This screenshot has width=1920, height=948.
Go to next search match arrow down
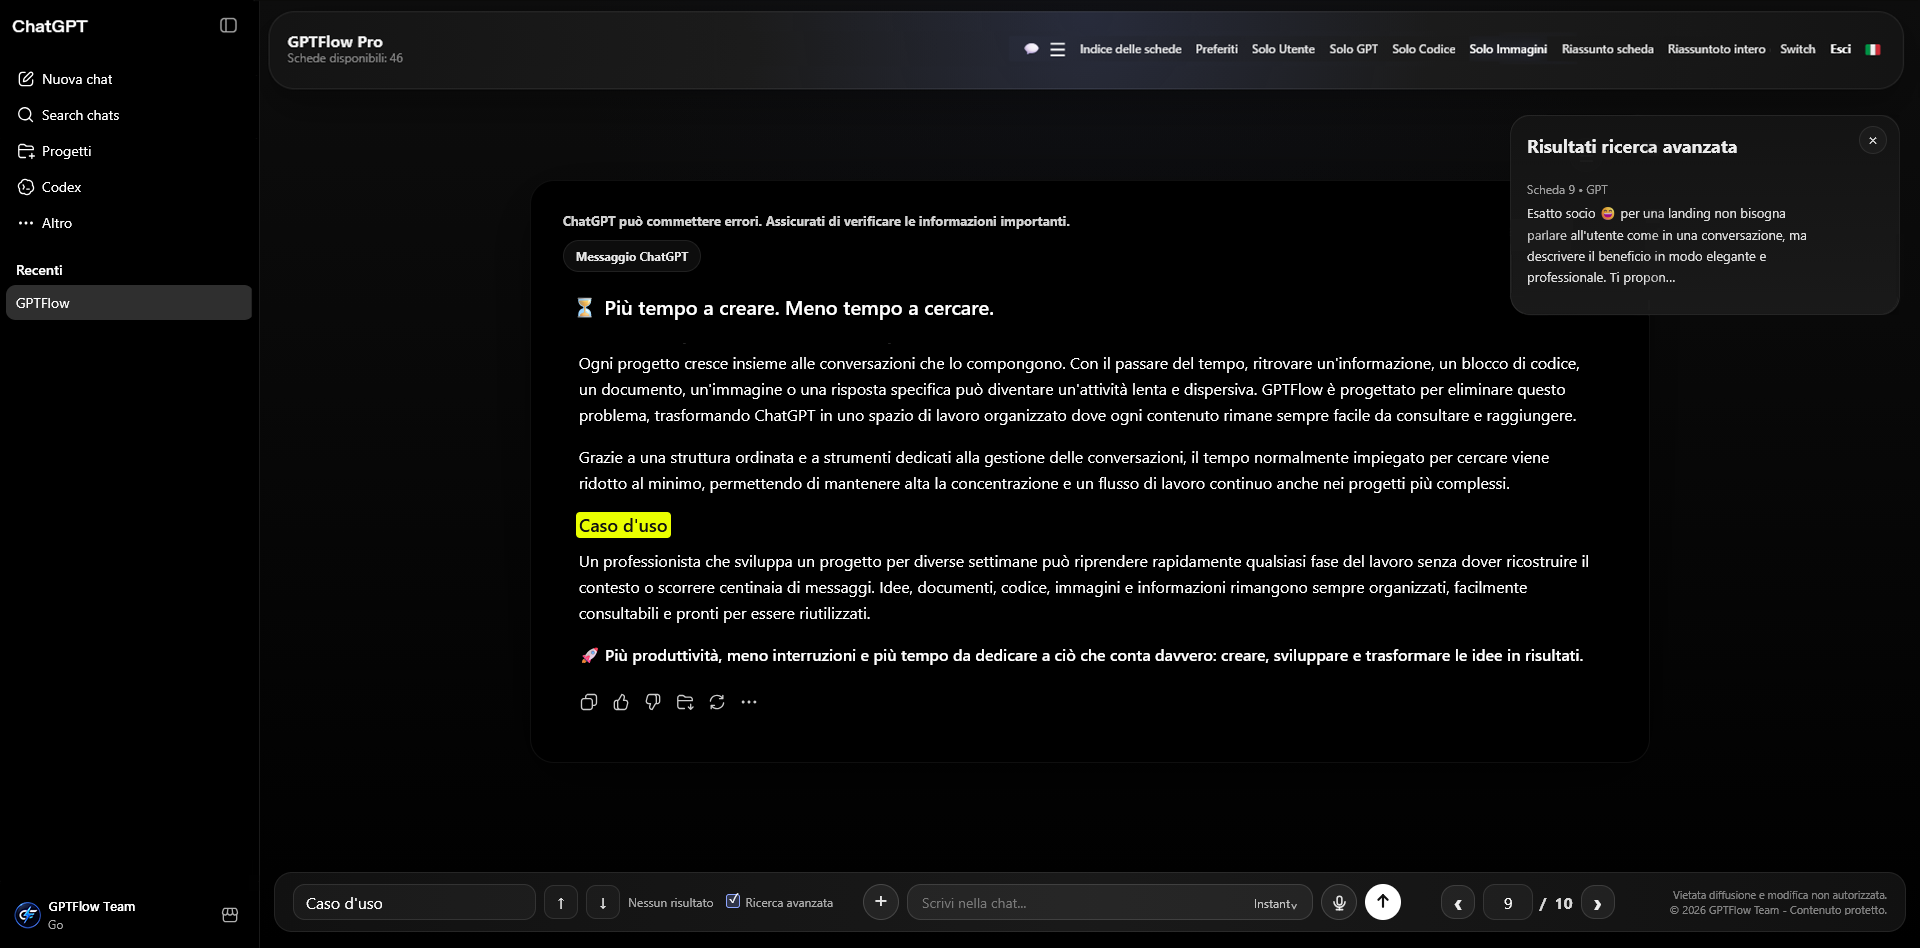tap(603, 902)
